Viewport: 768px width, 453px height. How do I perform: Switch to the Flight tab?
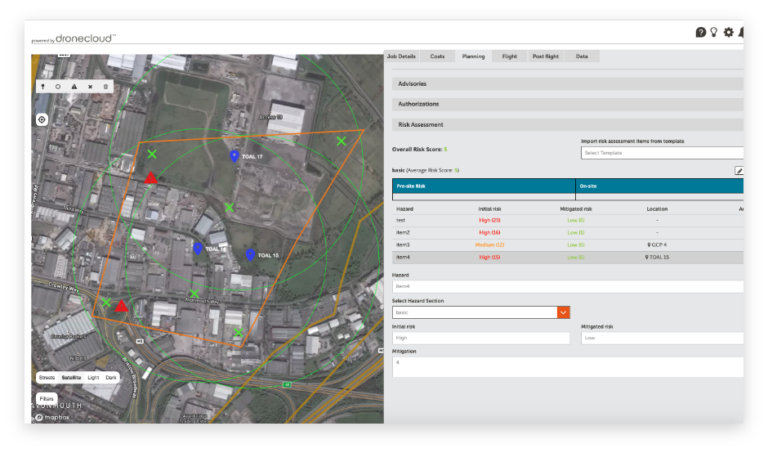509,56
